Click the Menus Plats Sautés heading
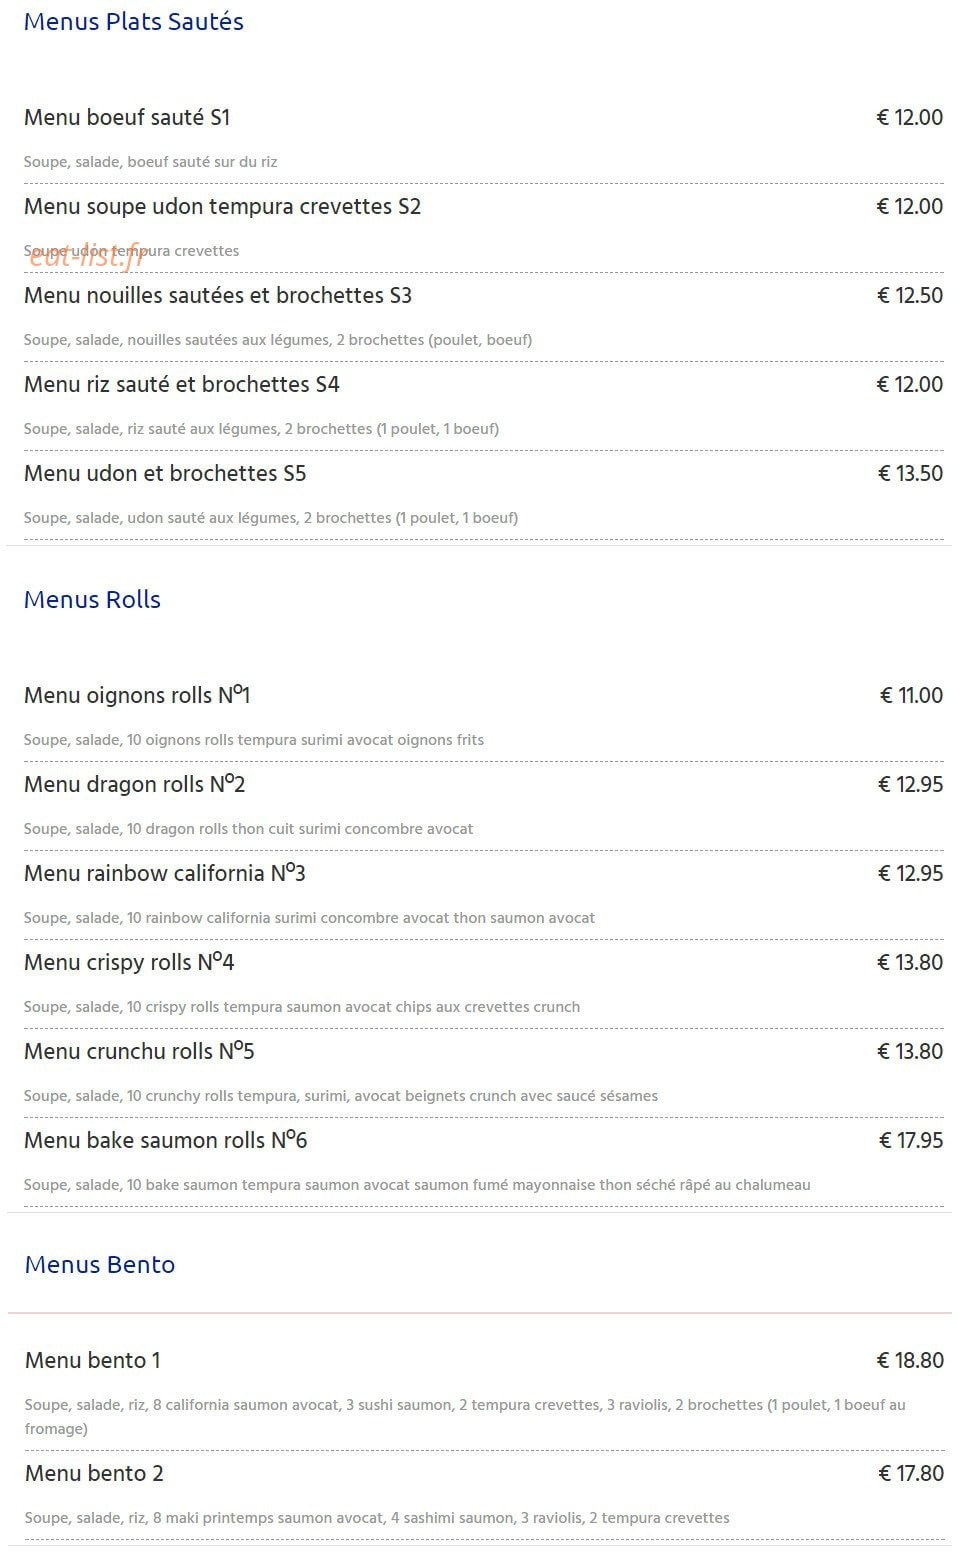The width and height of the screenshot is (957, 1561). tap(134, 22)
